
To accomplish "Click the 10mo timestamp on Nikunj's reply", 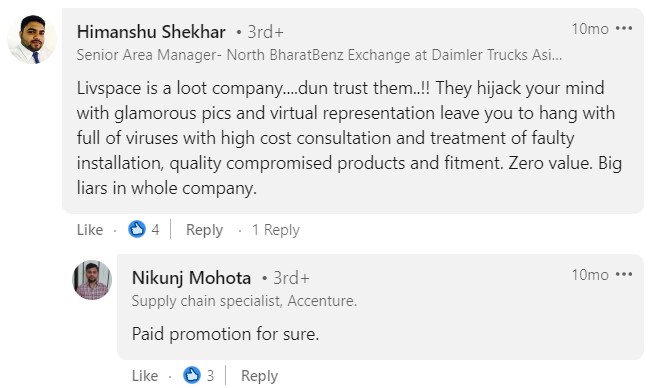I will [590, 274].
